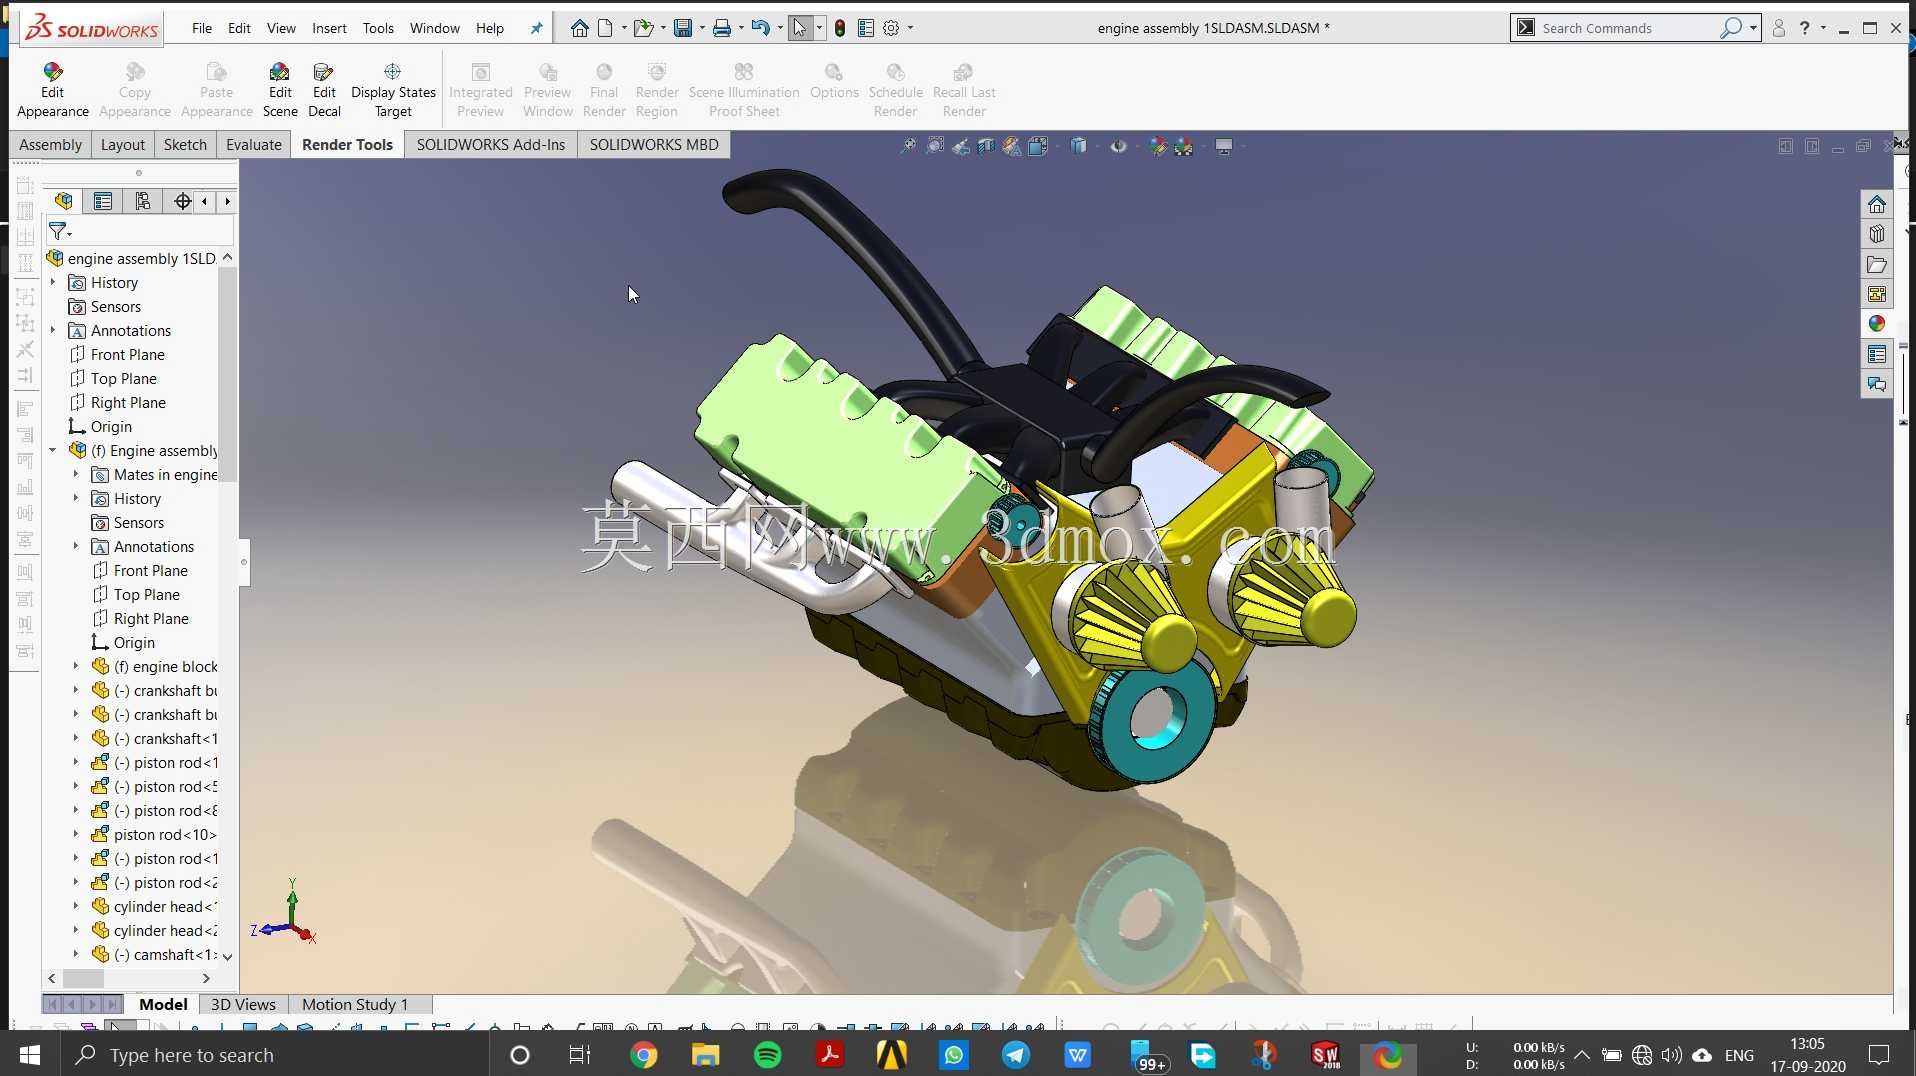Image resolution: width=1916 pixels, height=1076 pixels.
Task: Toggle the feature tree filter funnel
Action: pyautogui.click(x=58, y=231)
